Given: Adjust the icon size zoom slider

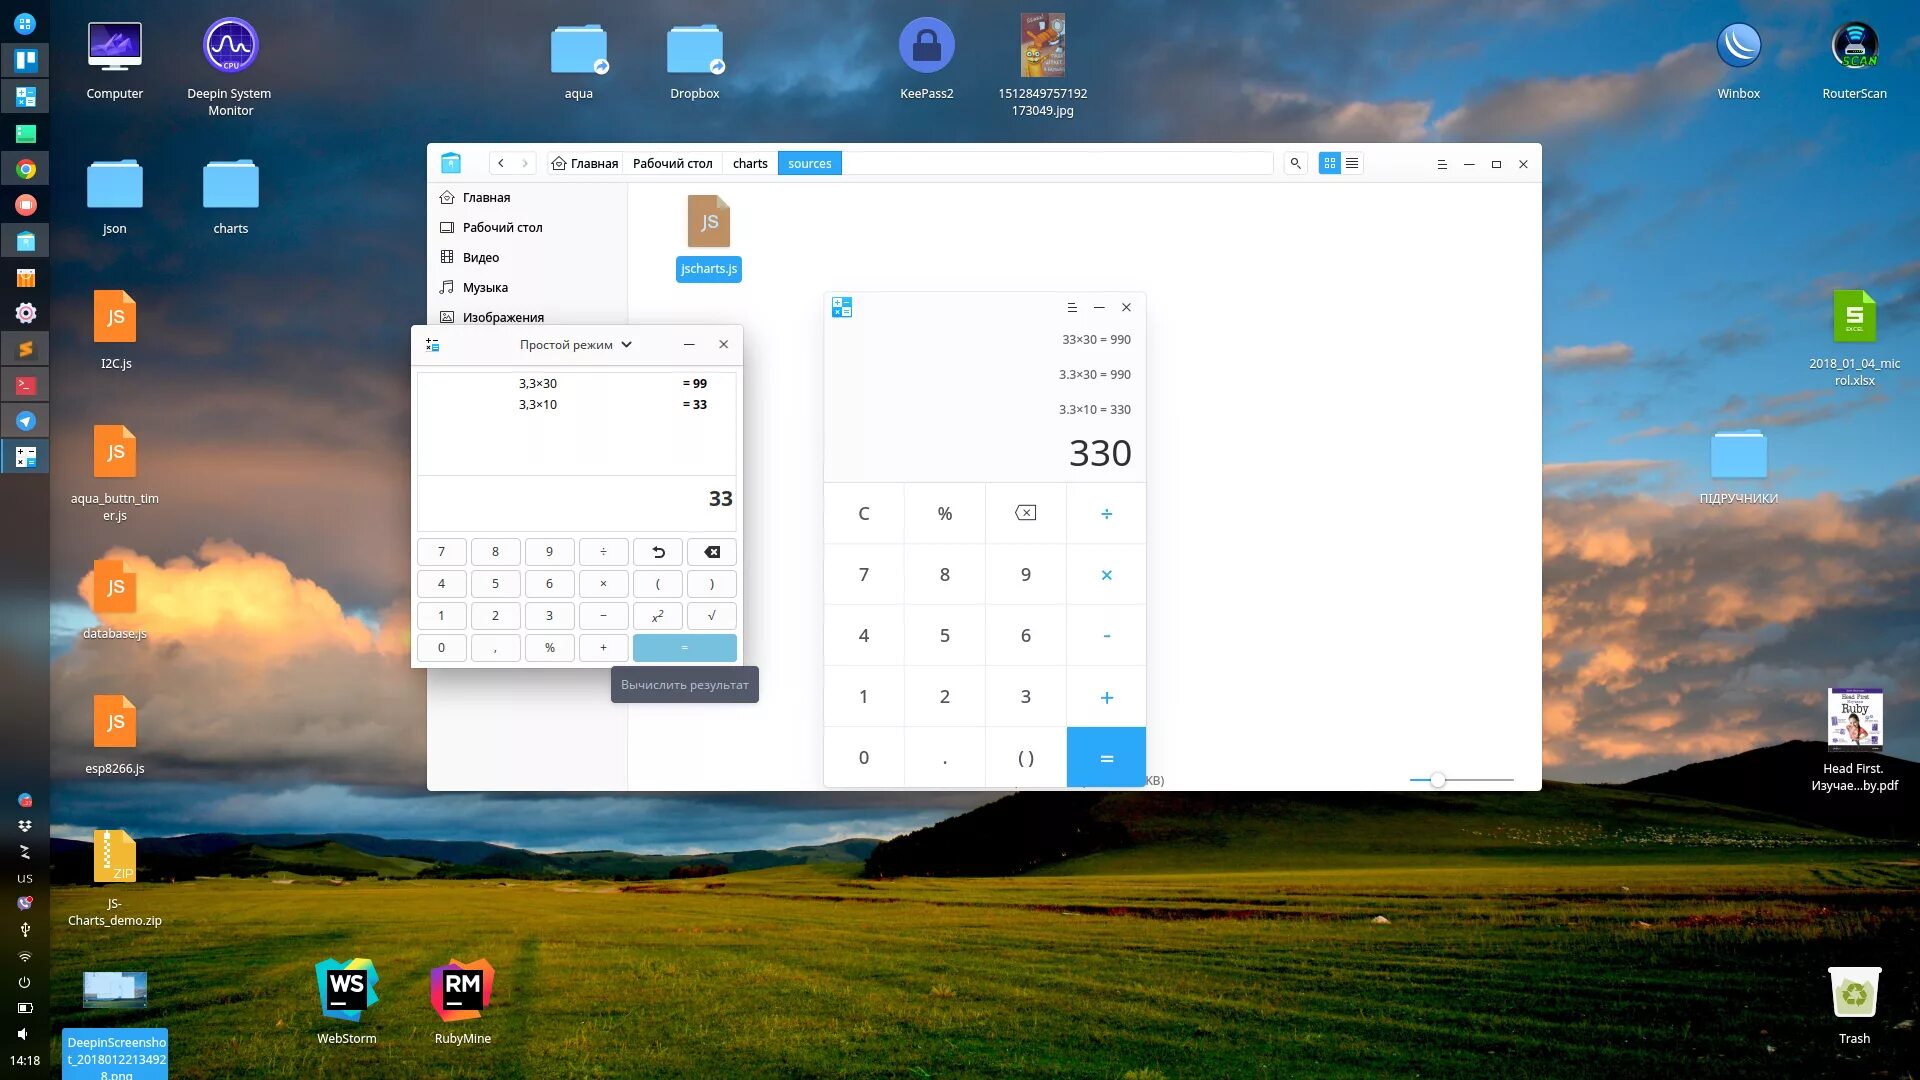Looking at the screenshot, I should point(1437,780).
